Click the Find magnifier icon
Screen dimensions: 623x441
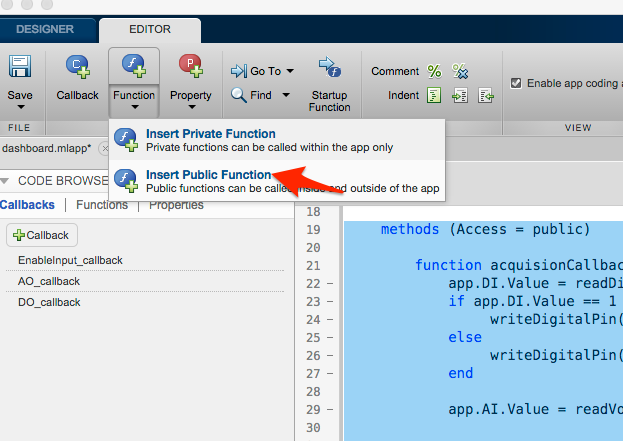point(239,95)
